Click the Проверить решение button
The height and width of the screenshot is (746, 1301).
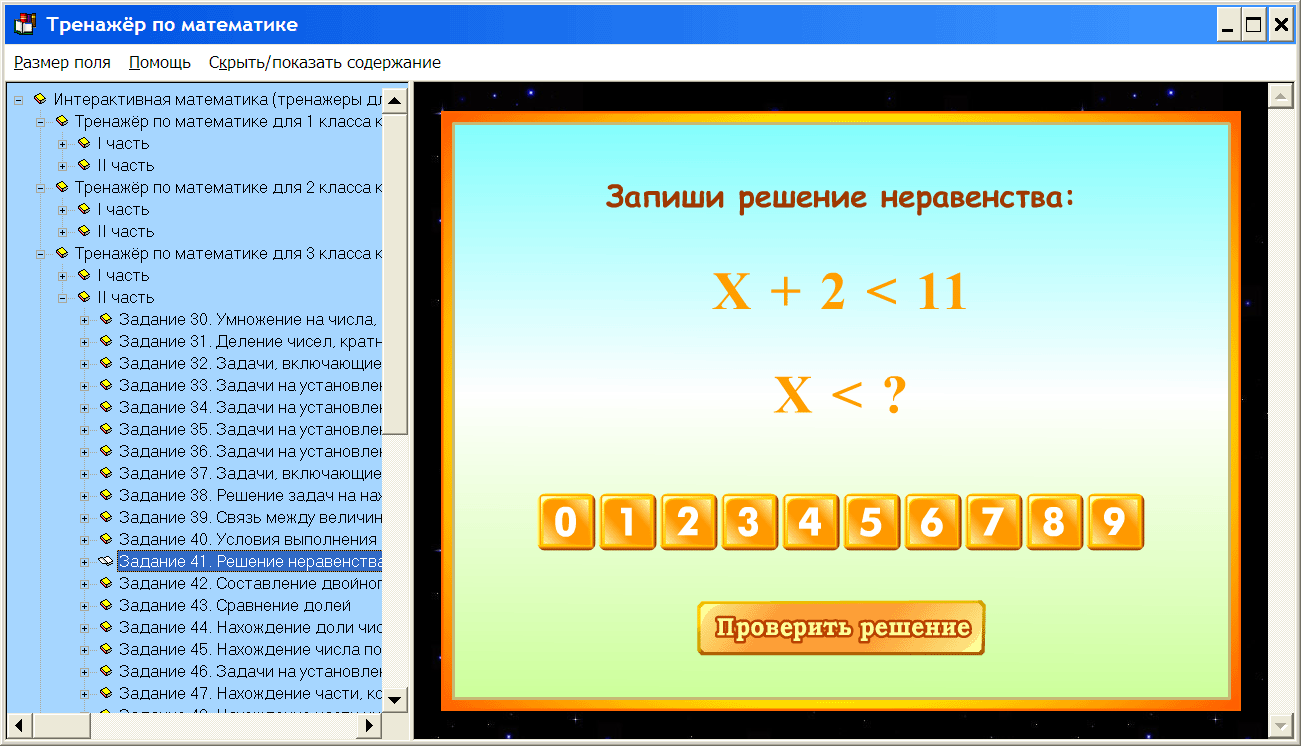[841, 628]
